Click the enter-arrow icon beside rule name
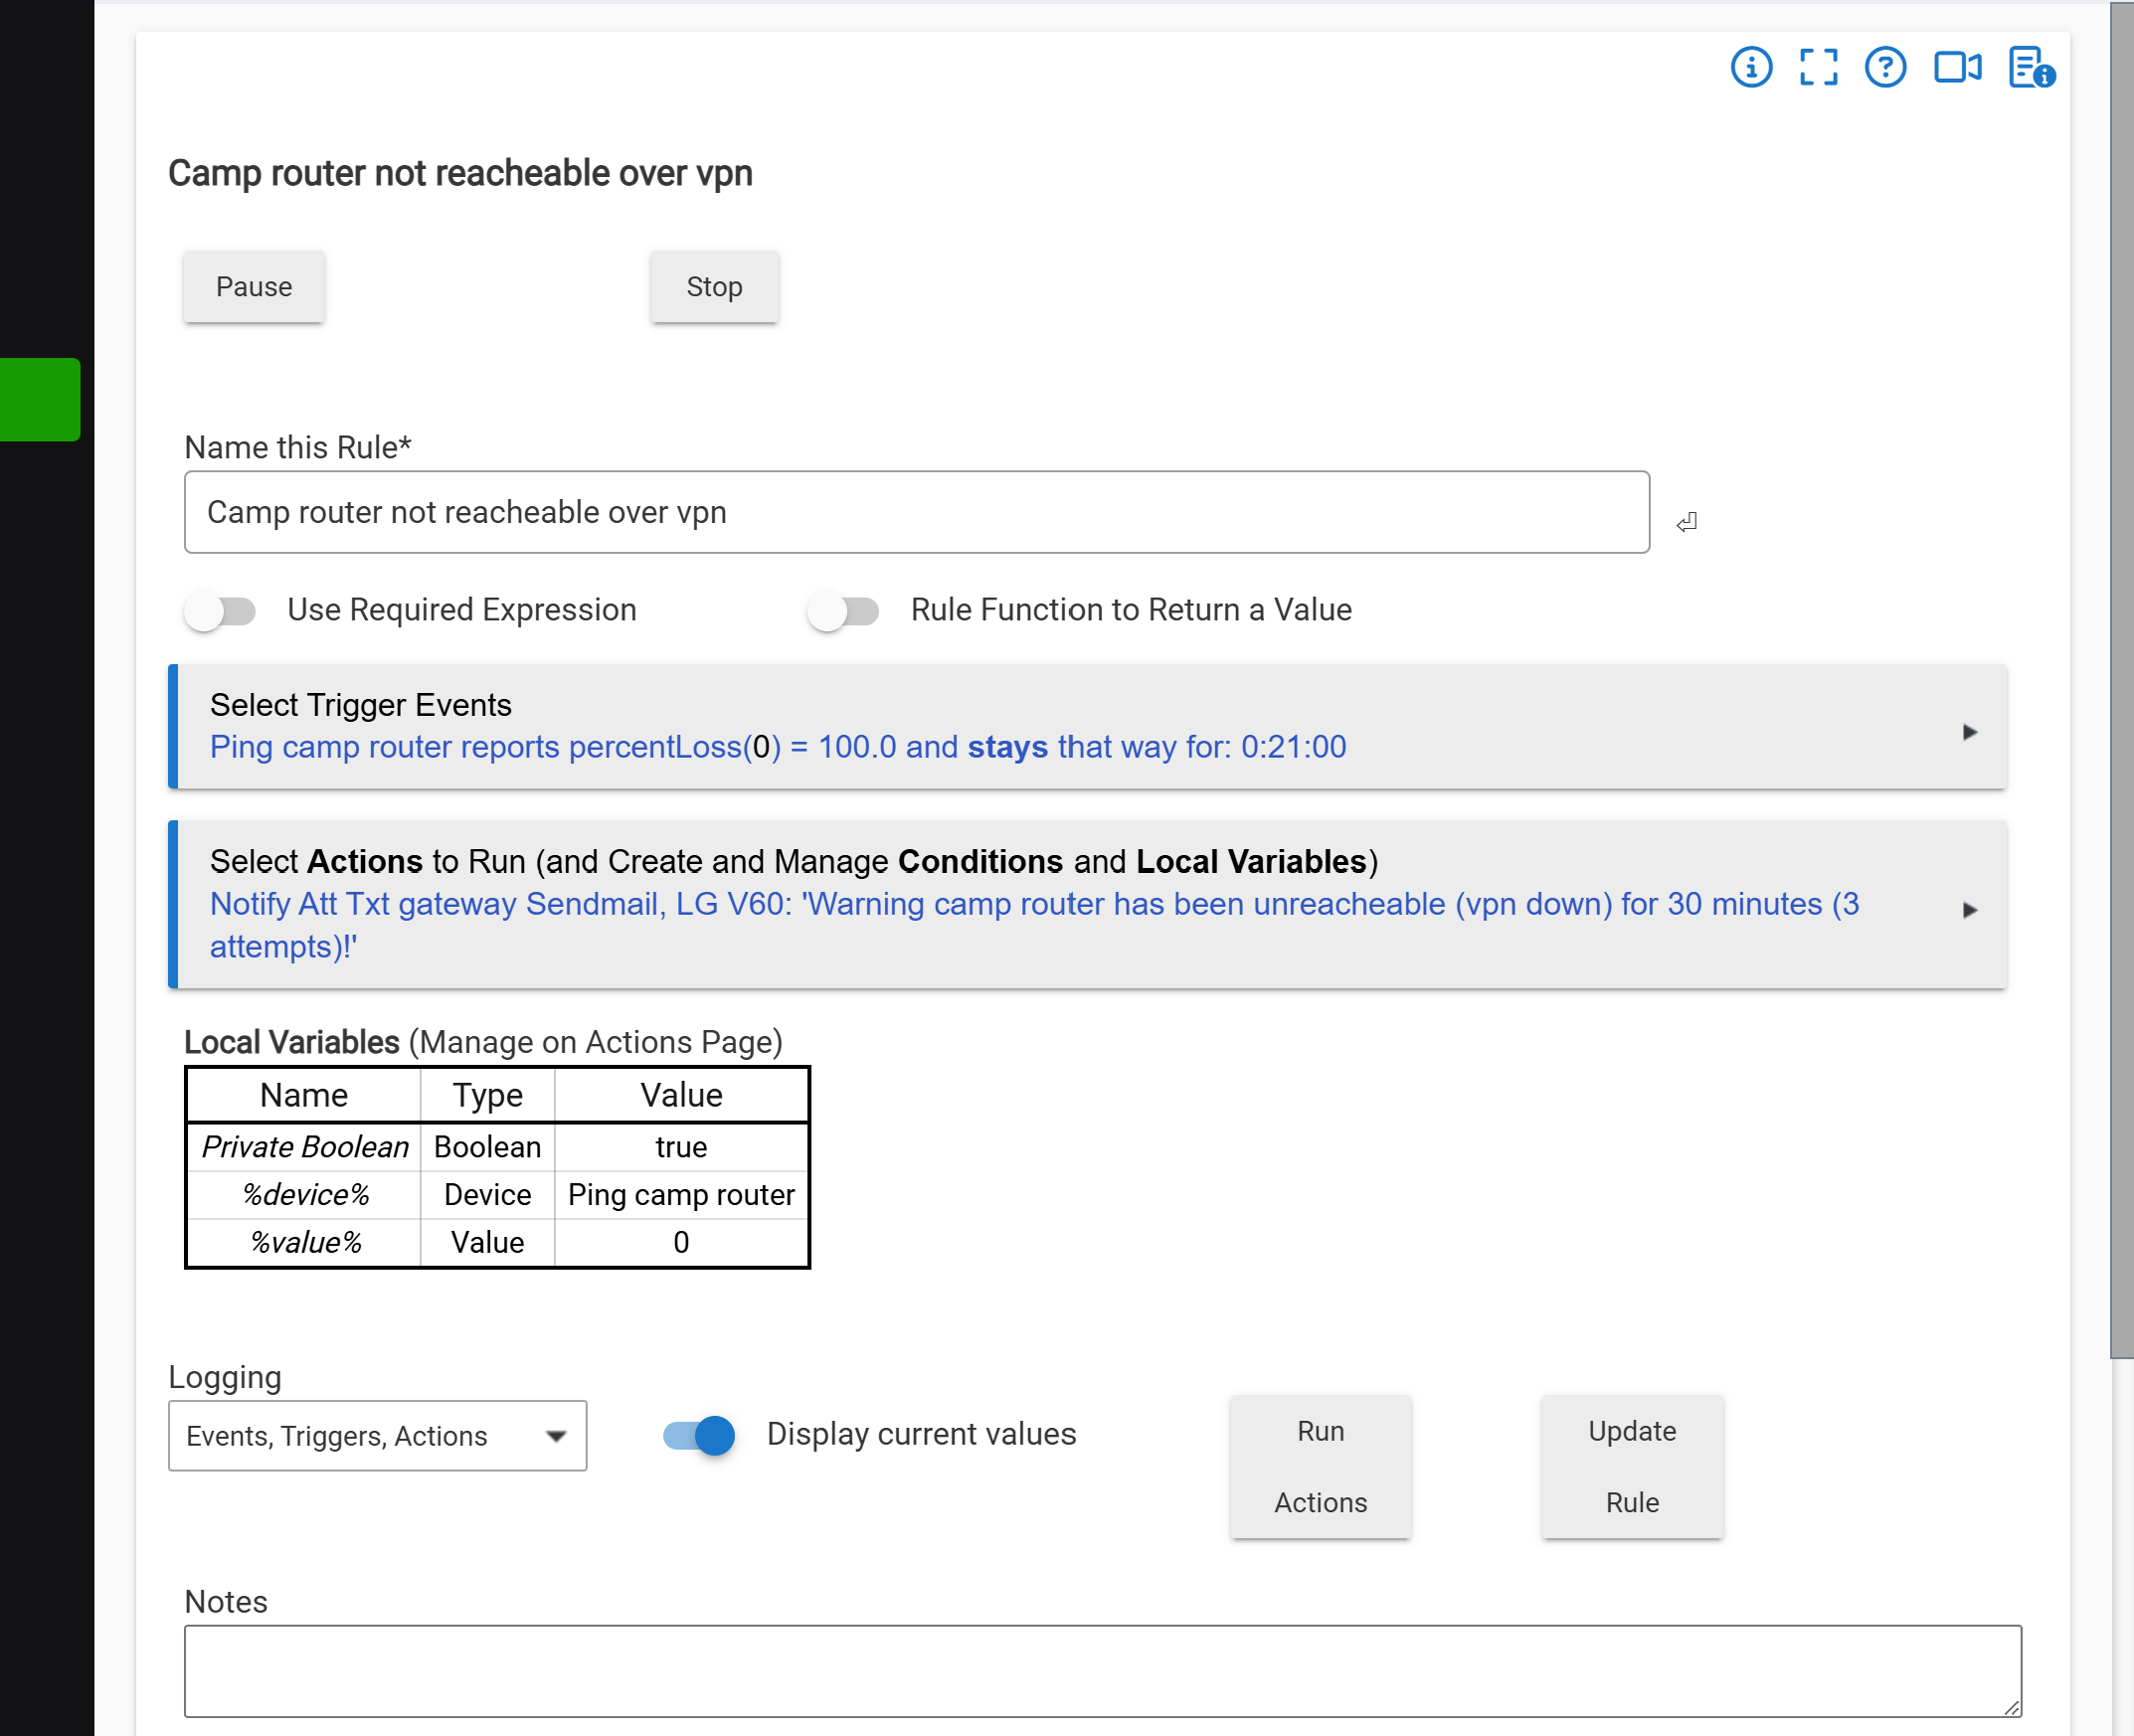Viewport: 2134px width, 1736px height. [1686, 522]
